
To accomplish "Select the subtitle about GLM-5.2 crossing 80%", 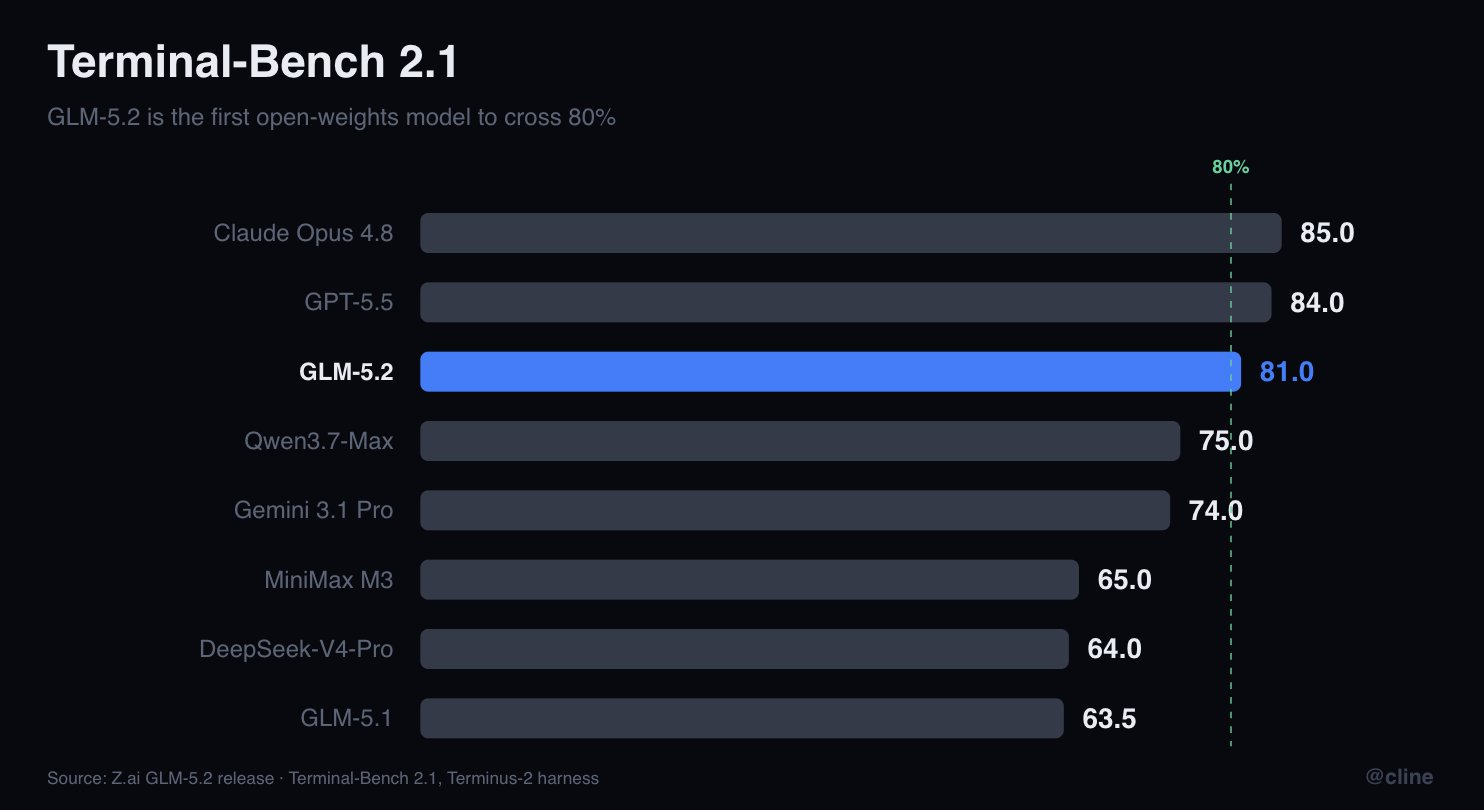I will (331, 117).
